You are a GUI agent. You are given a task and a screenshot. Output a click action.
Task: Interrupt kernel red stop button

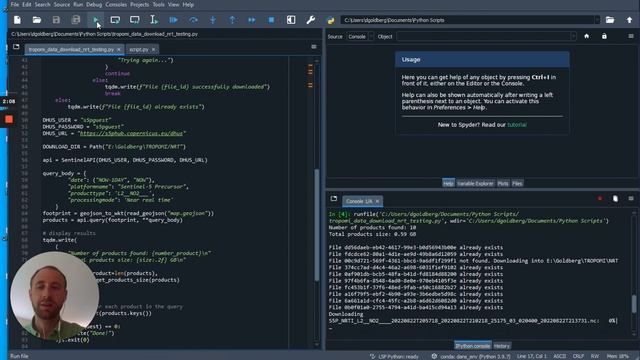(600, 199)
